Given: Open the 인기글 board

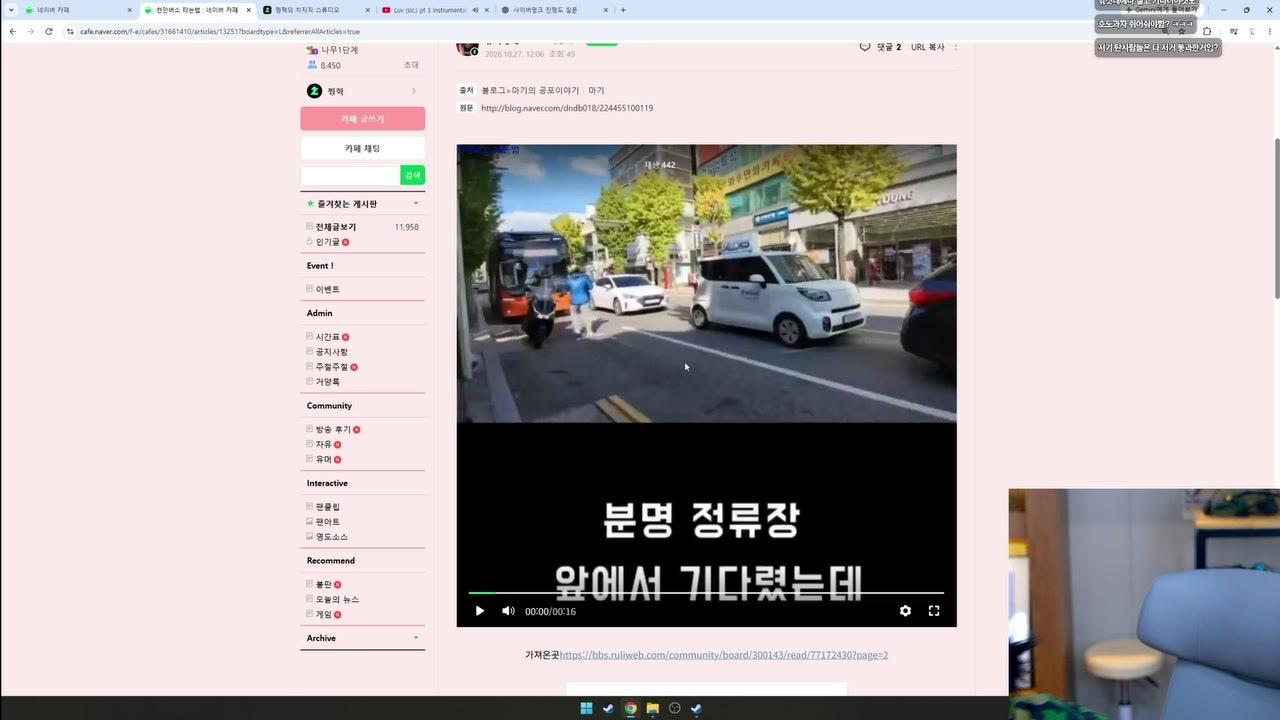Looking at the screenshot, I should [x=327, y=242].
